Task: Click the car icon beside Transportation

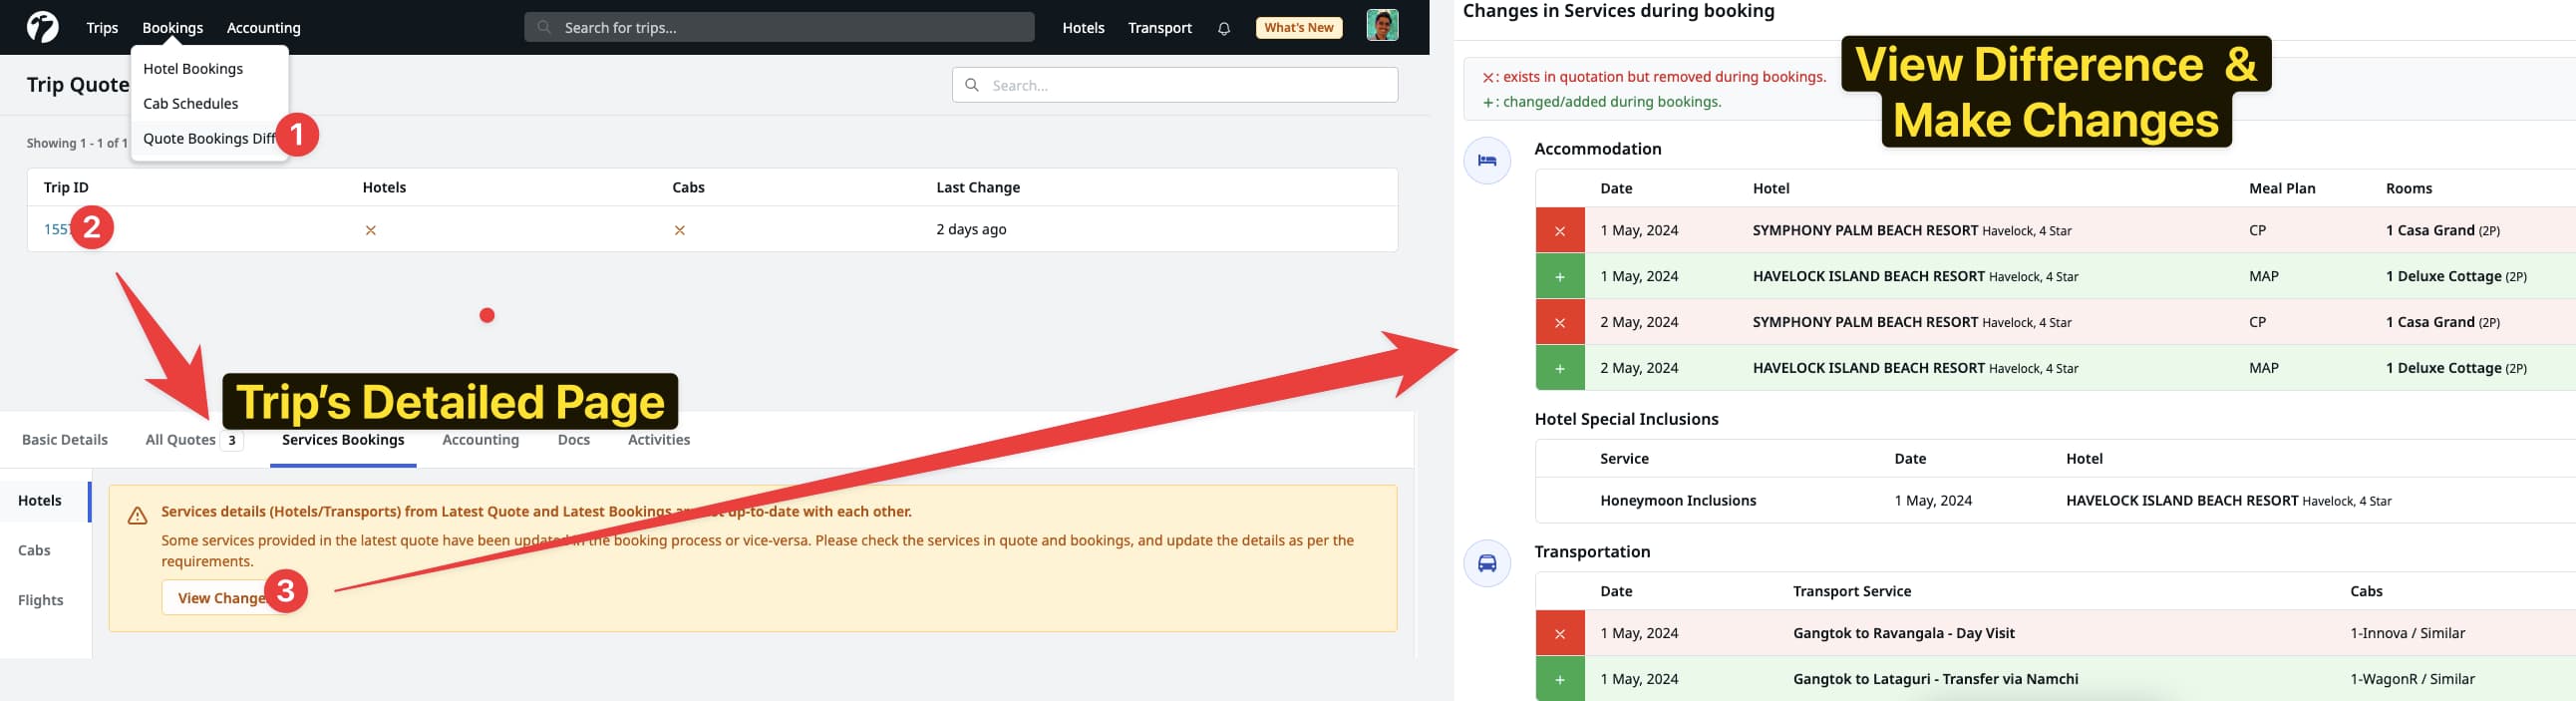Action: click(1486, 563)
